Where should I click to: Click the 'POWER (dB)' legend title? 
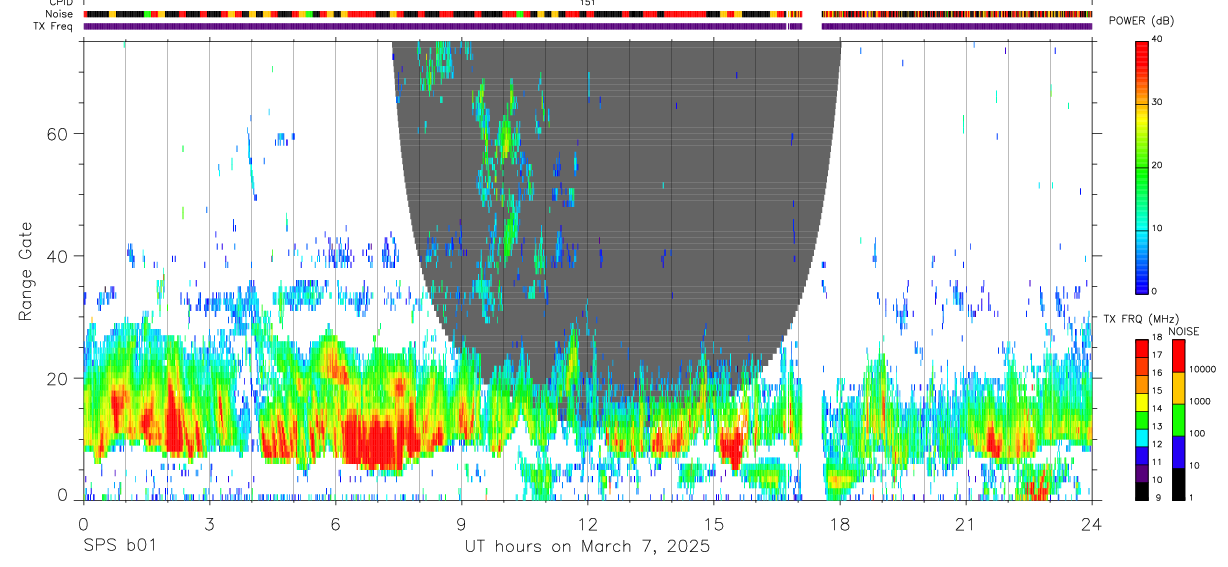[1142, 22]
